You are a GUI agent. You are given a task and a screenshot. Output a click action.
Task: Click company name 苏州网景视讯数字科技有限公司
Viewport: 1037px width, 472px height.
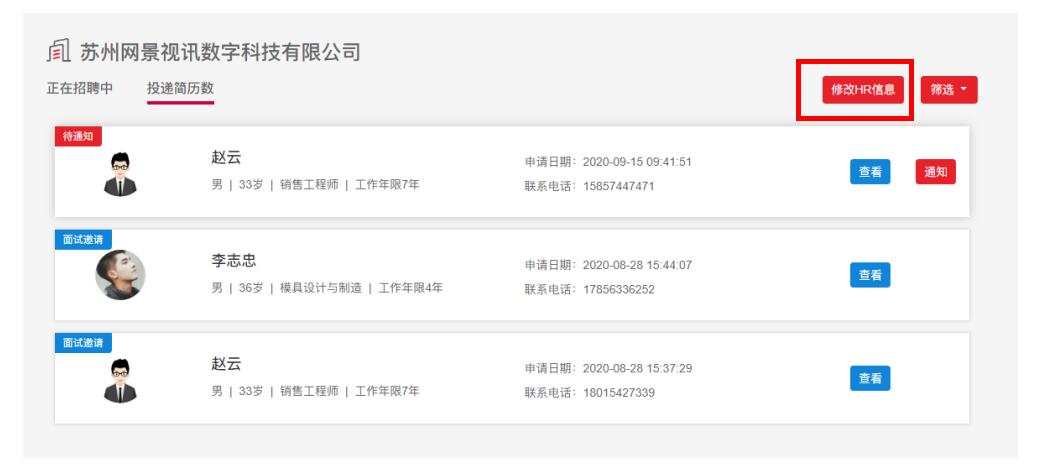click(220, 52)
